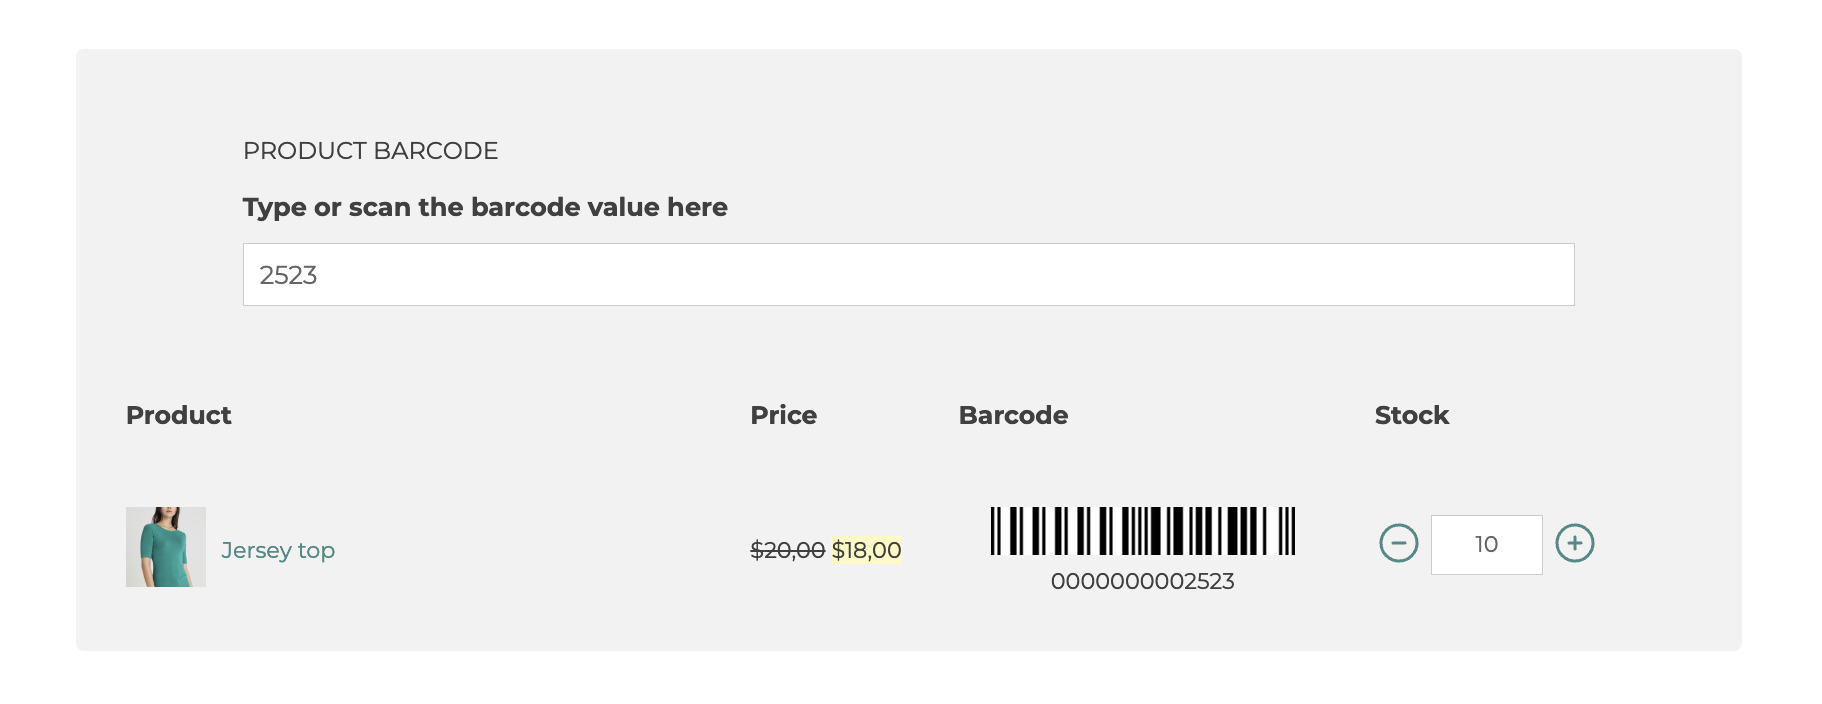Focus the stock quantity field showing 10

[1486, 545]
